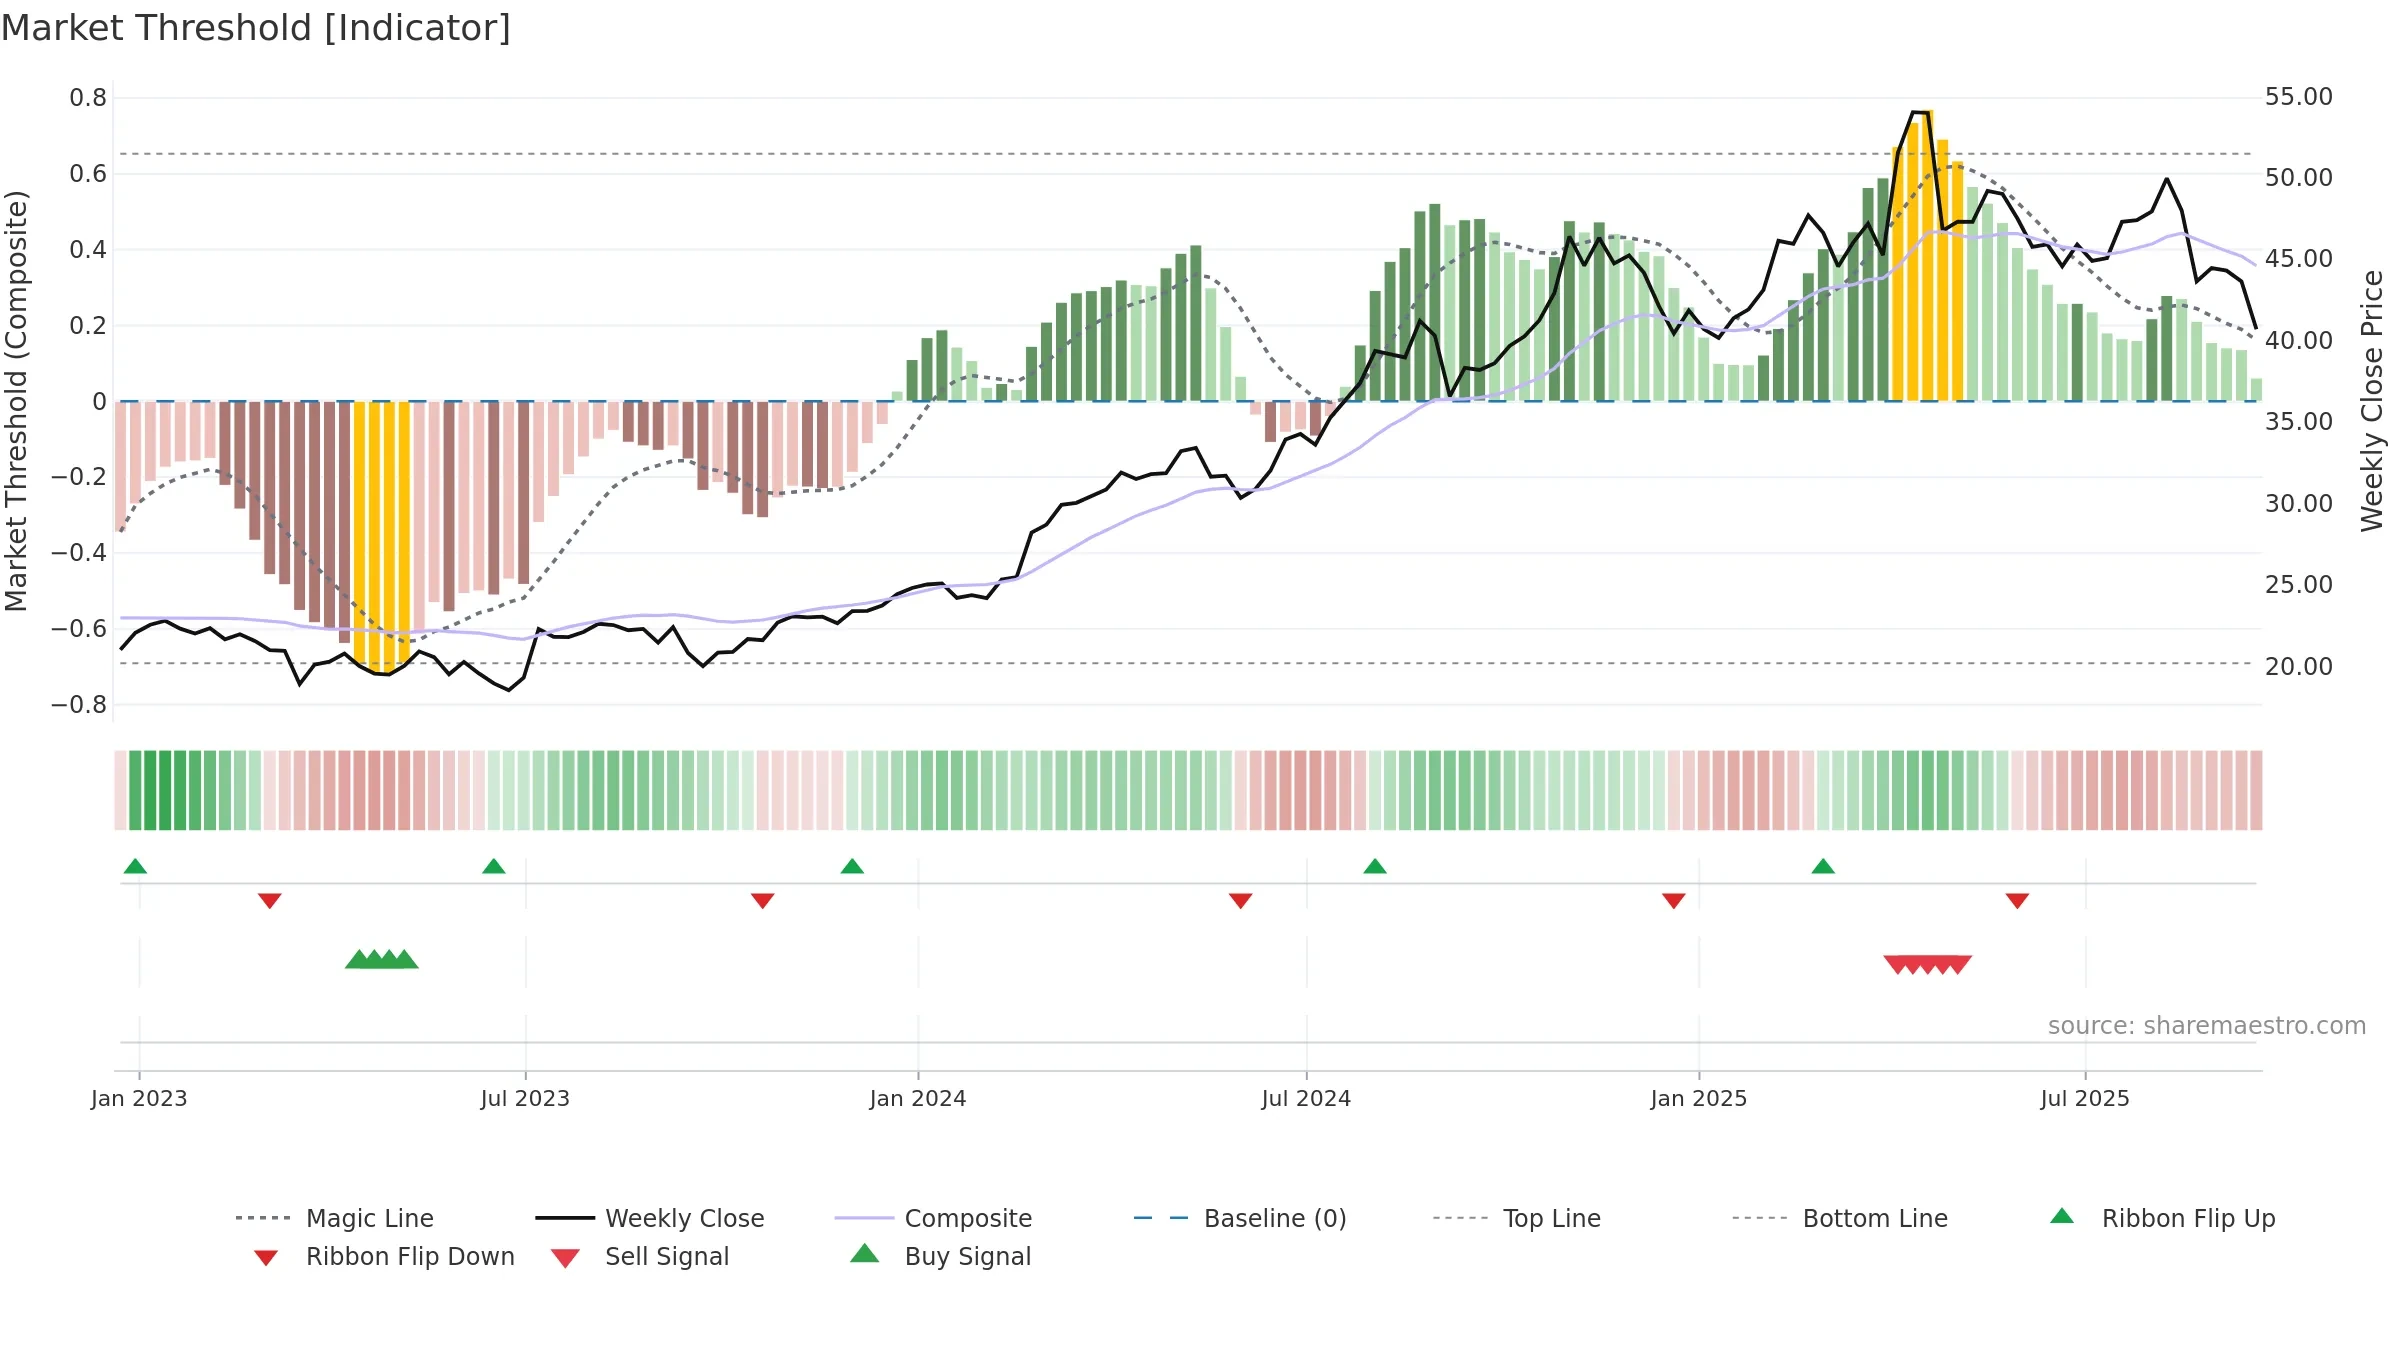Click the ribbon flip down marker before Jul 2024
This screenshot has height=1350, width=2400.
(x=1241, y=901)
